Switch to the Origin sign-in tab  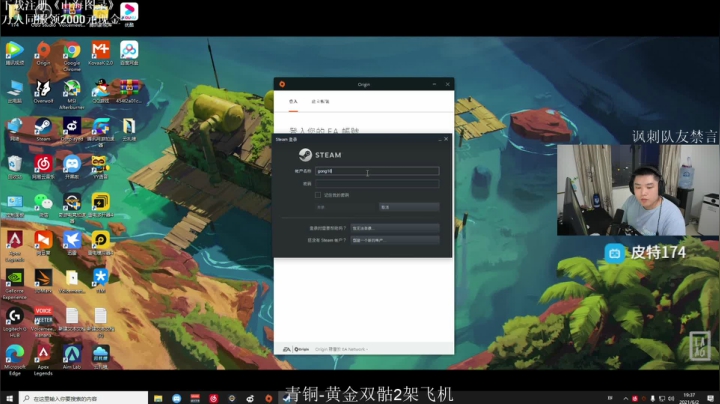[x=293, y=101]
